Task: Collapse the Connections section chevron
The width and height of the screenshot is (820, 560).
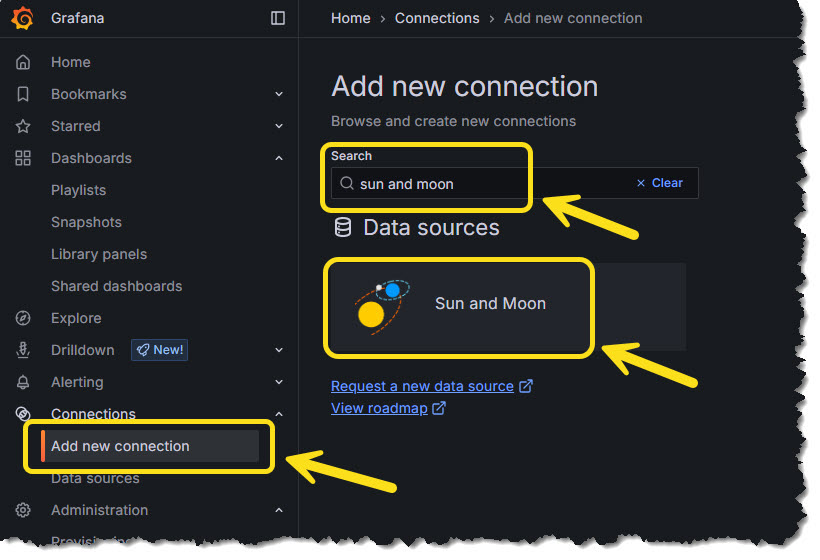Action: tap(279, 414)
